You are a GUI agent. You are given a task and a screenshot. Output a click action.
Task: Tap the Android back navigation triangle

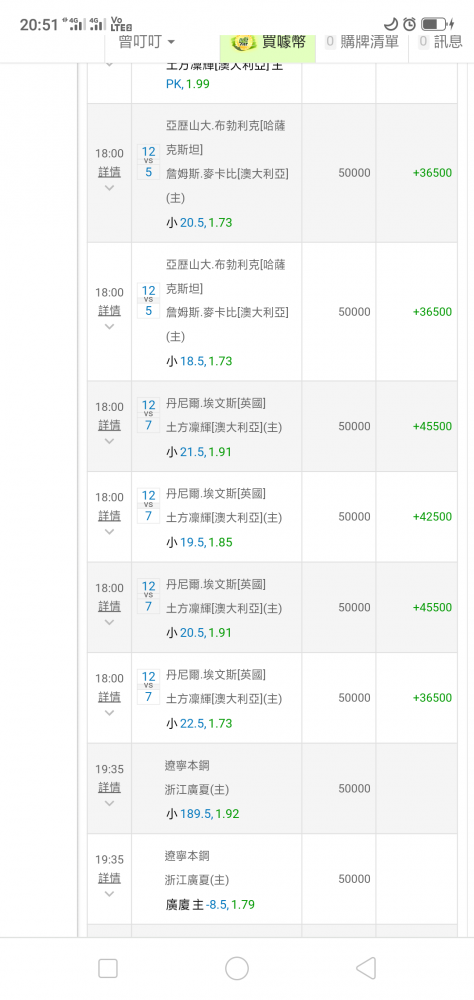coord(366,968)
